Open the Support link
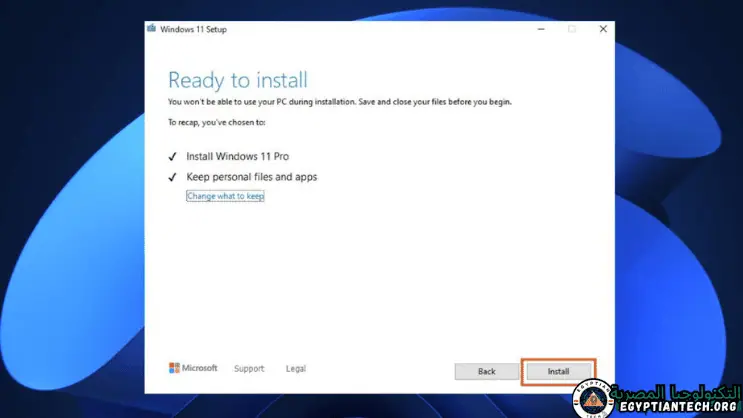Image resolution: width=743 pixels, height=418 pixels. tap(249, 369)
